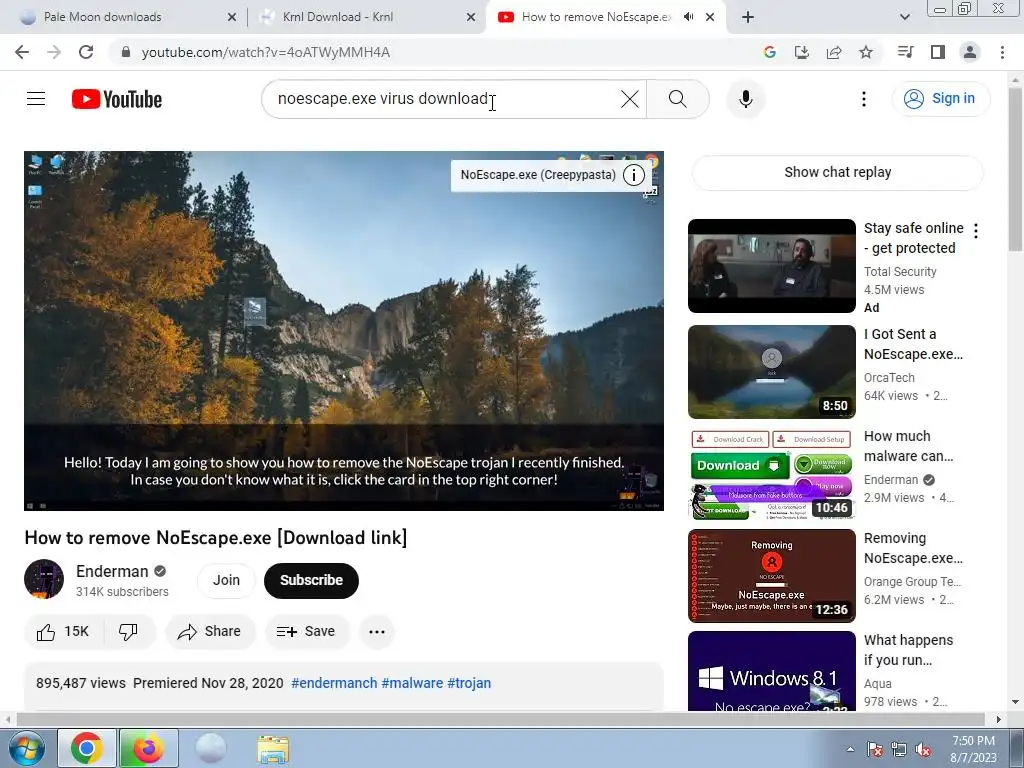Open a new browser tab
Image resolution: width=1024 pixels, height=768 pixels.
[x=748, y=17]
